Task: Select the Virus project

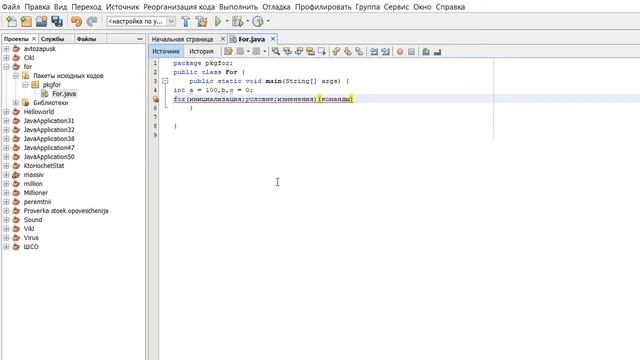Action: (31, 238)
